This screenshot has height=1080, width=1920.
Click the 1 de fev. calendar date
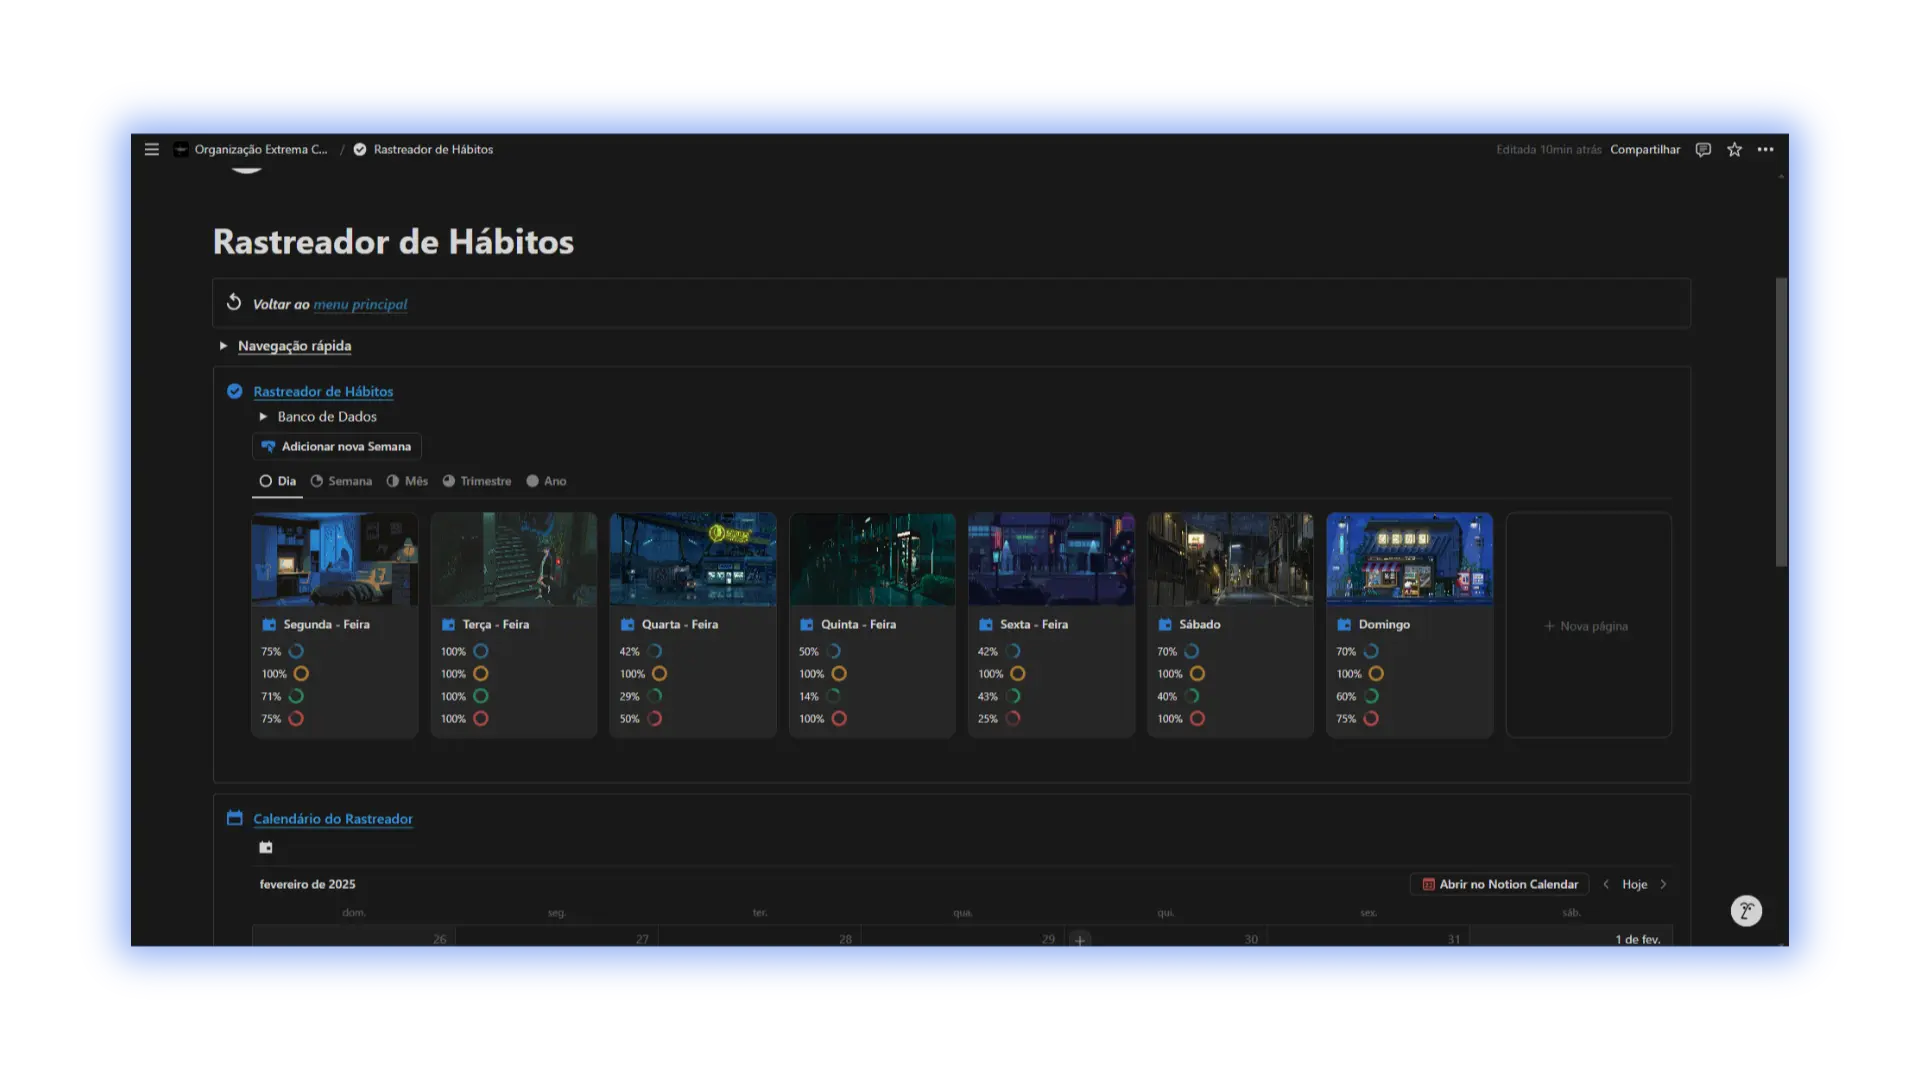pos(1637,939)
